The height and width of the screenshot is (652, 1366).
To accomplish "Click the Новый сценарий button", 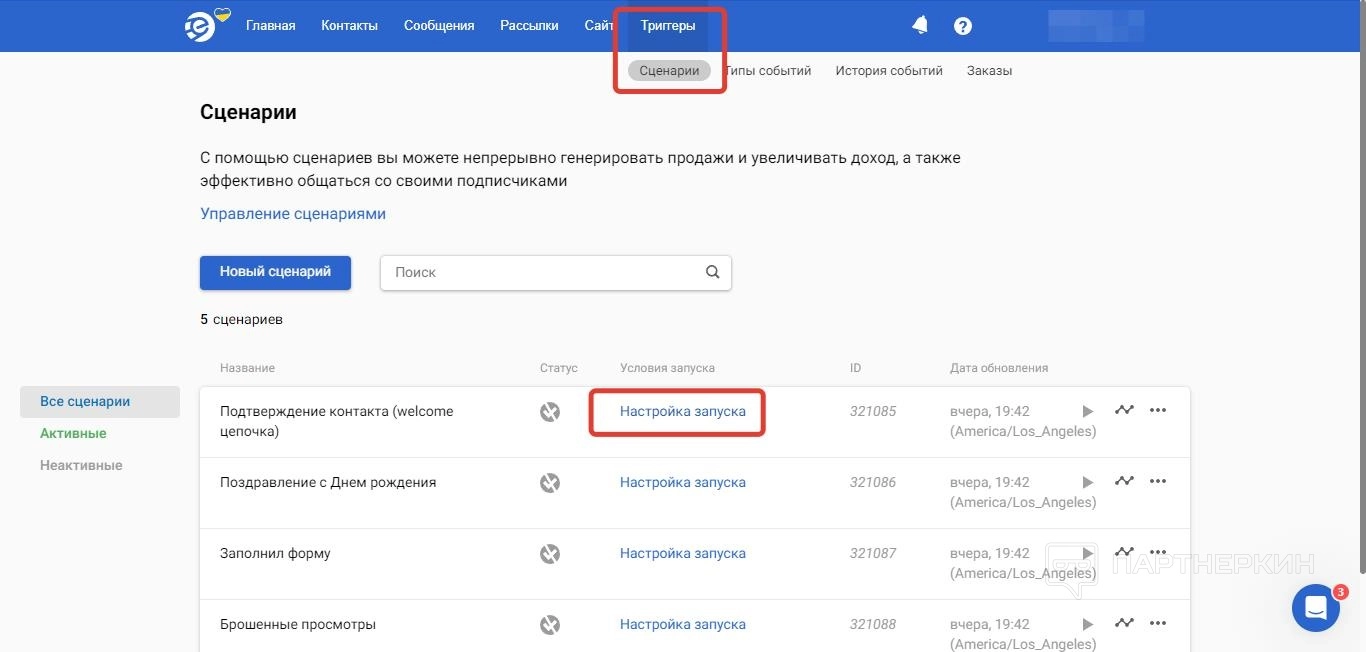I will pos(275,272).
